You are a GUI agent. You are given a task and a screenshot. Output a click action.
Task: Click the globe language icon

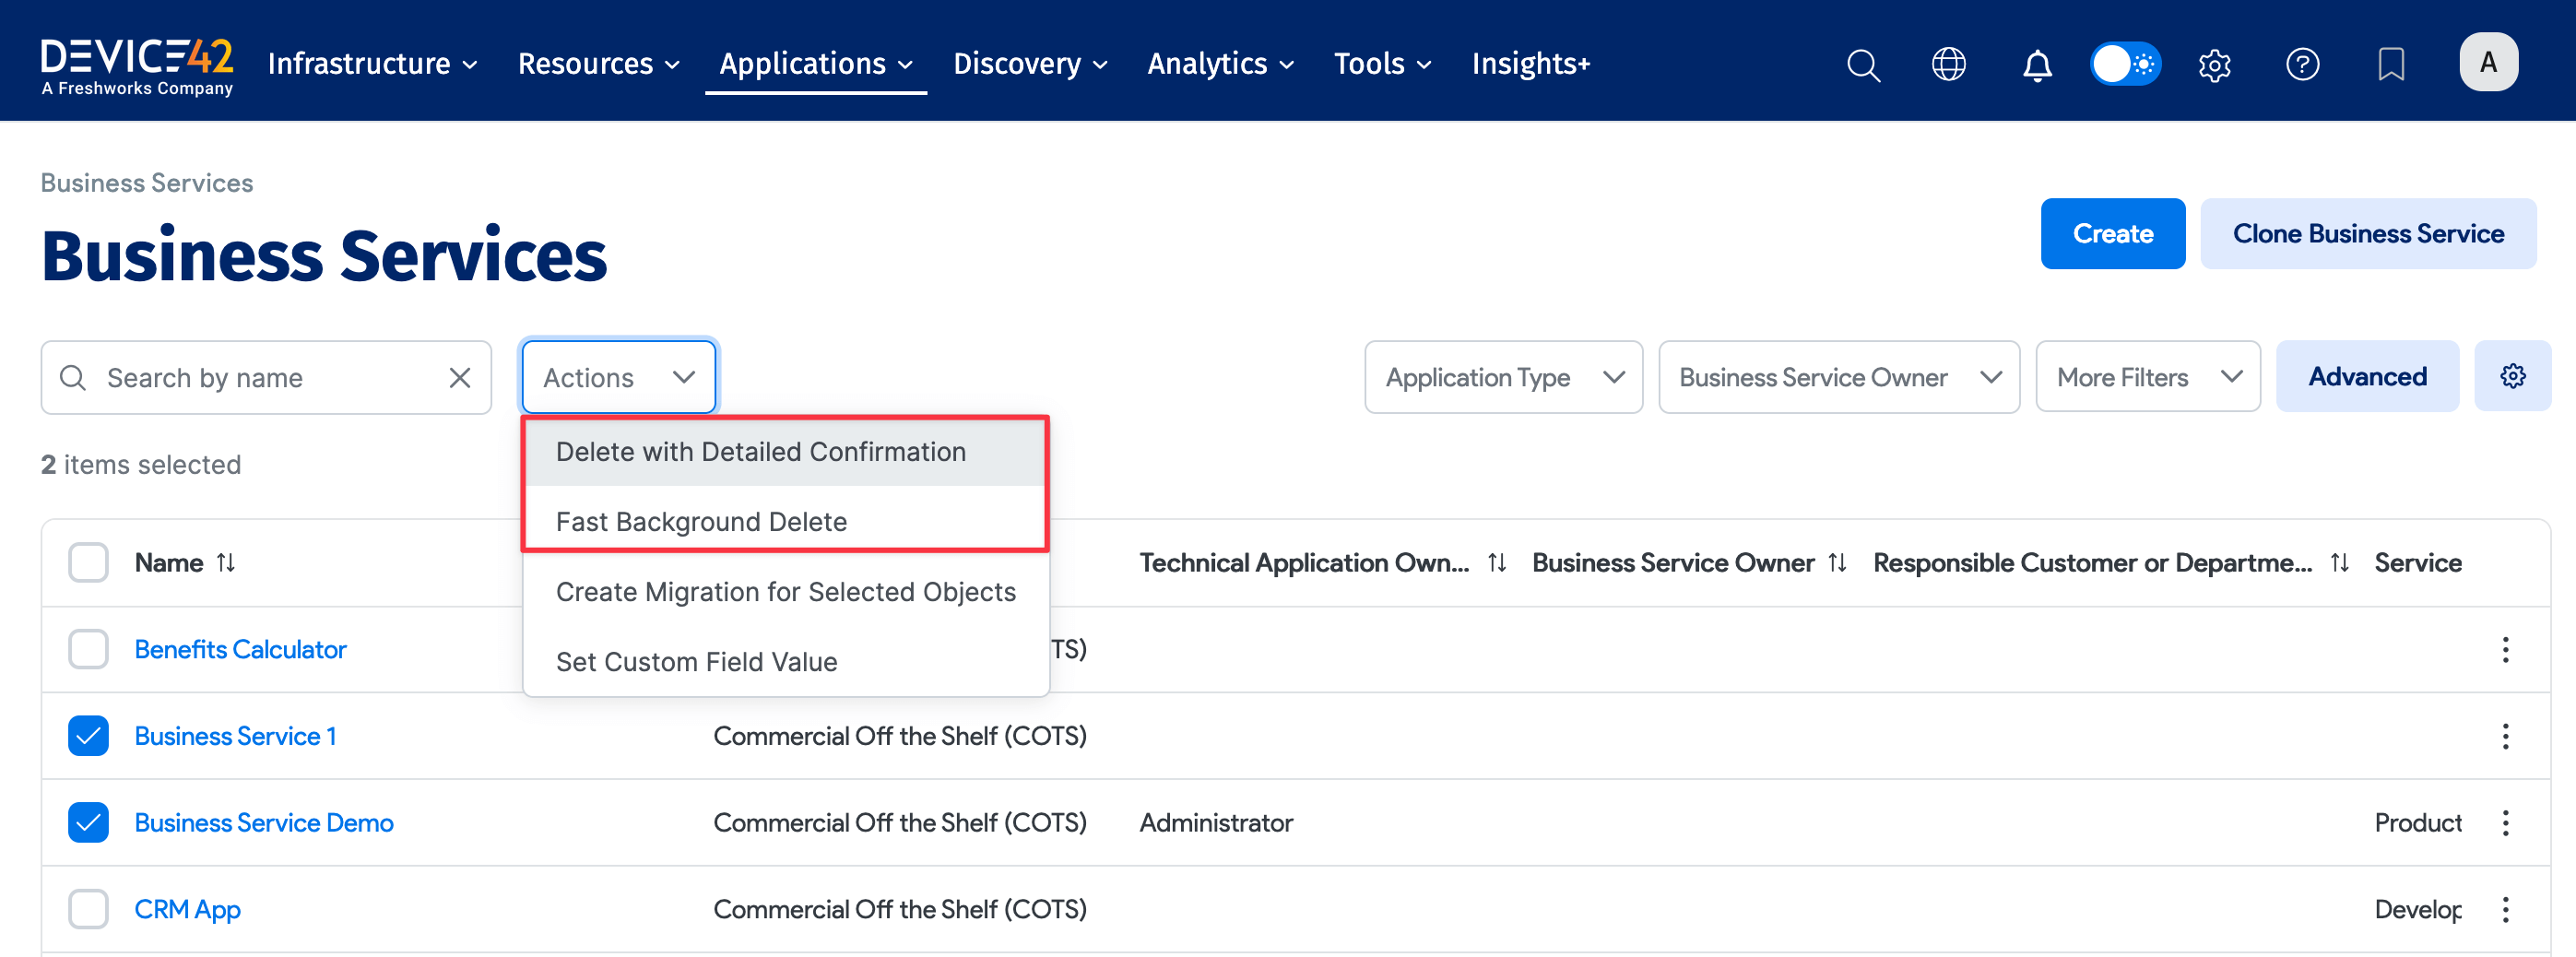(x=1948, y=65)
